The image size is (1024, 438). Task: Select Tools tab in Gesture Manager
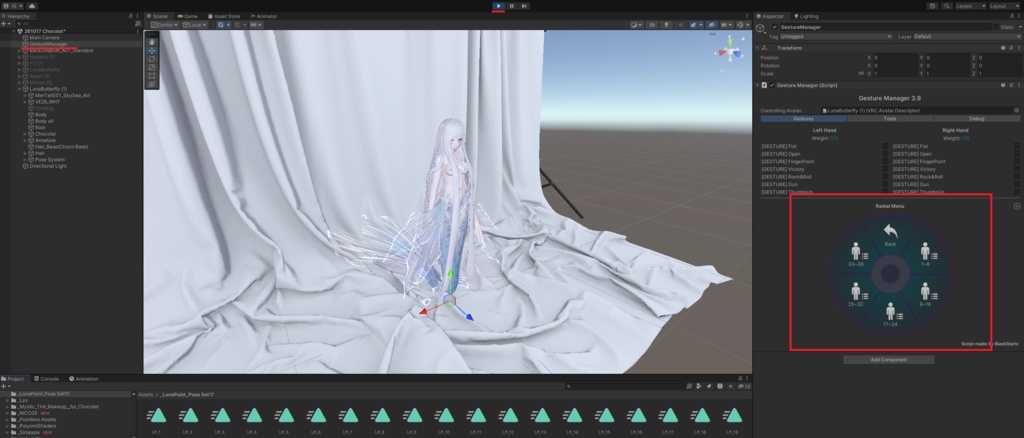click(890, 119)
